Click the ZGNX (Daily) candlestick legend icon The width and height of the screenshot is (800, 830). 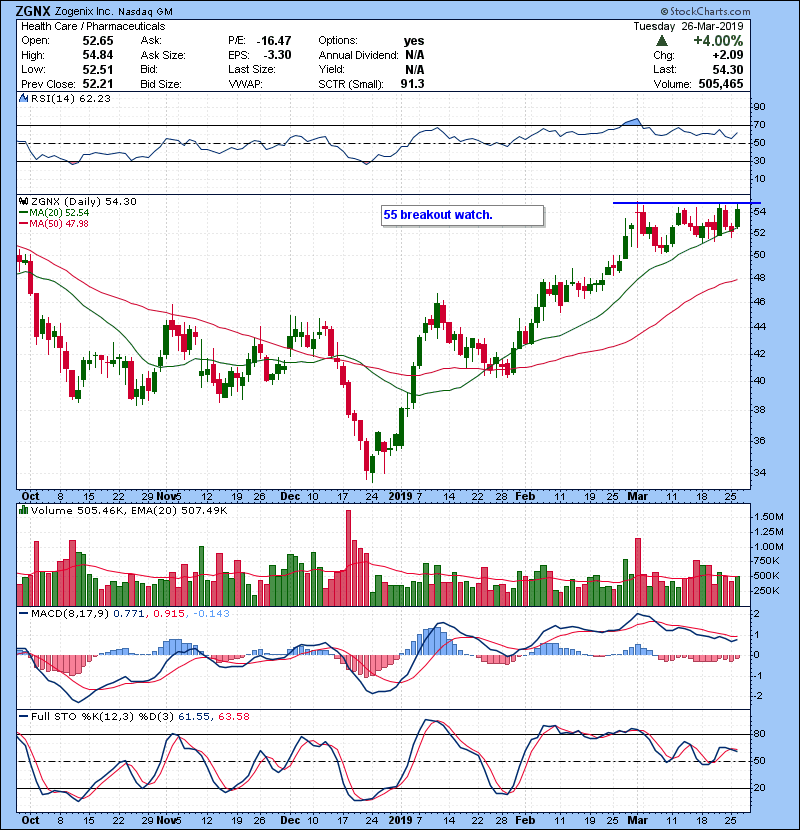tap(23, 201)
